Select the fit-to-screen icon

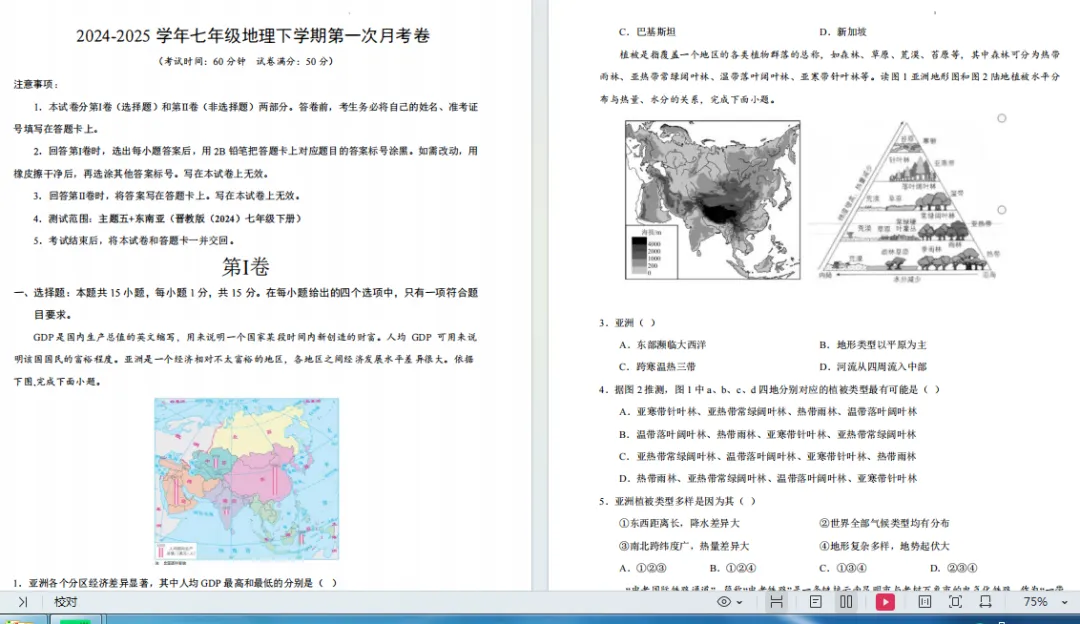pos(956,602)
